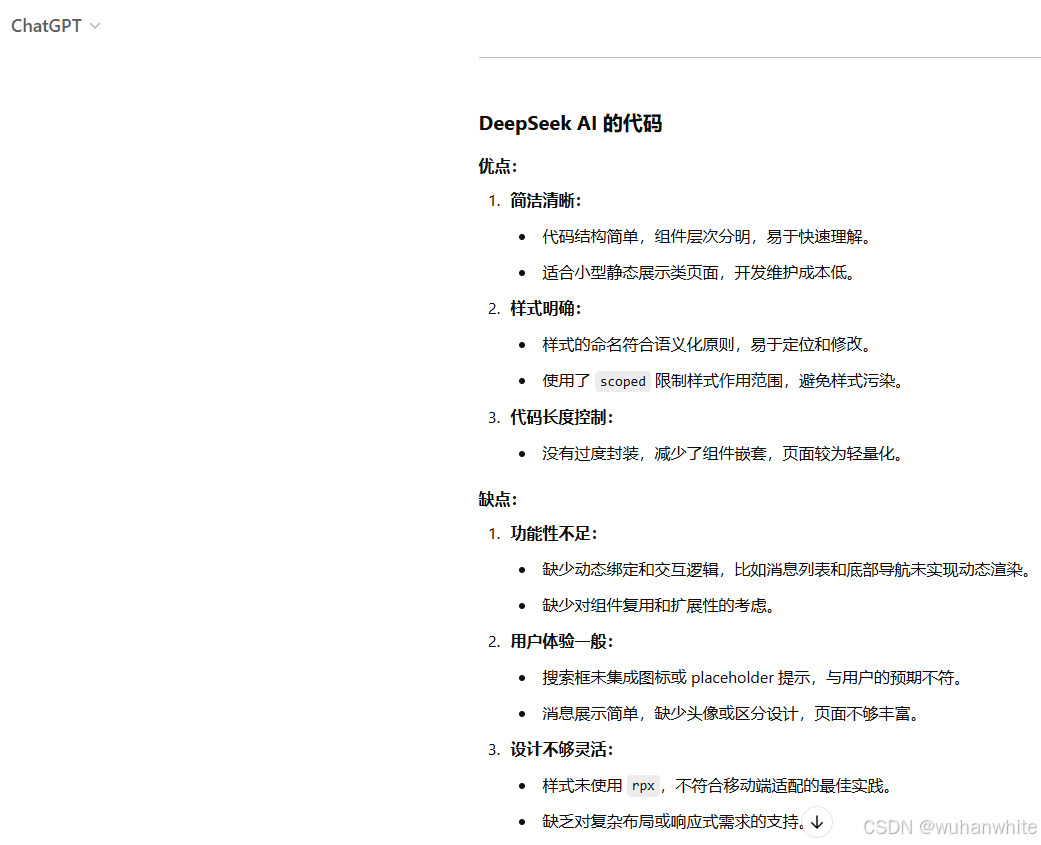
Task: Click the bullet "缺乏对复杂布局或响应式需求的支持"
Action: [x=673, y=822]
